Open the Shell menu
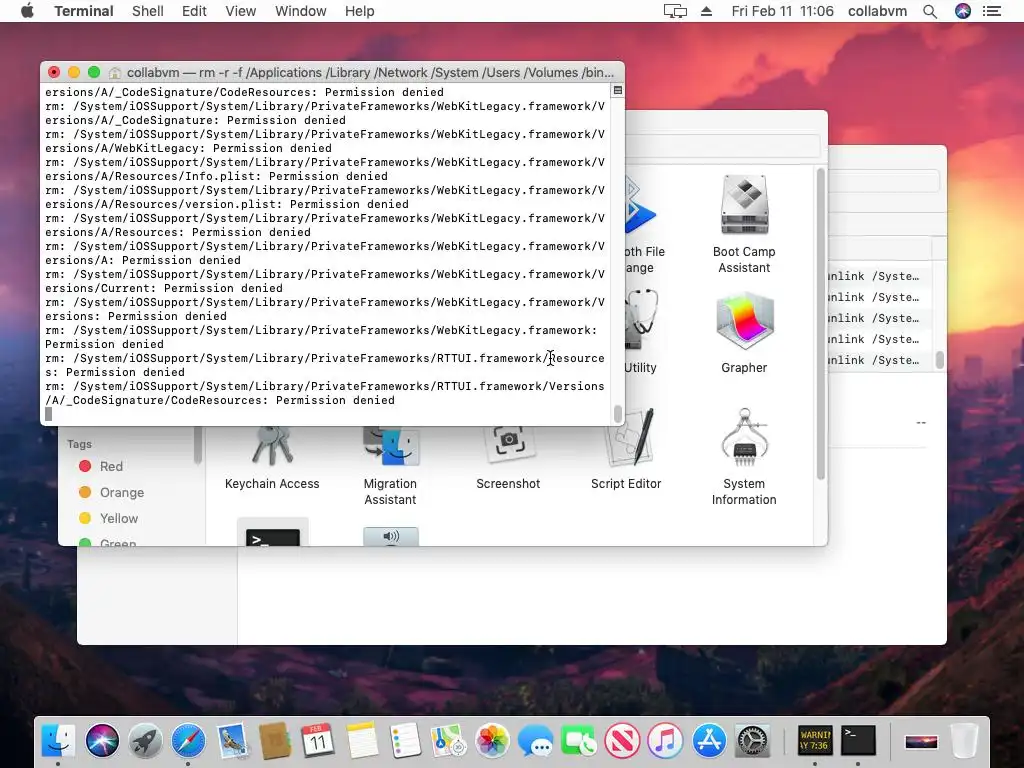Screen dimensions: 1024x768 pyautogui.click(x=148, y=11)
